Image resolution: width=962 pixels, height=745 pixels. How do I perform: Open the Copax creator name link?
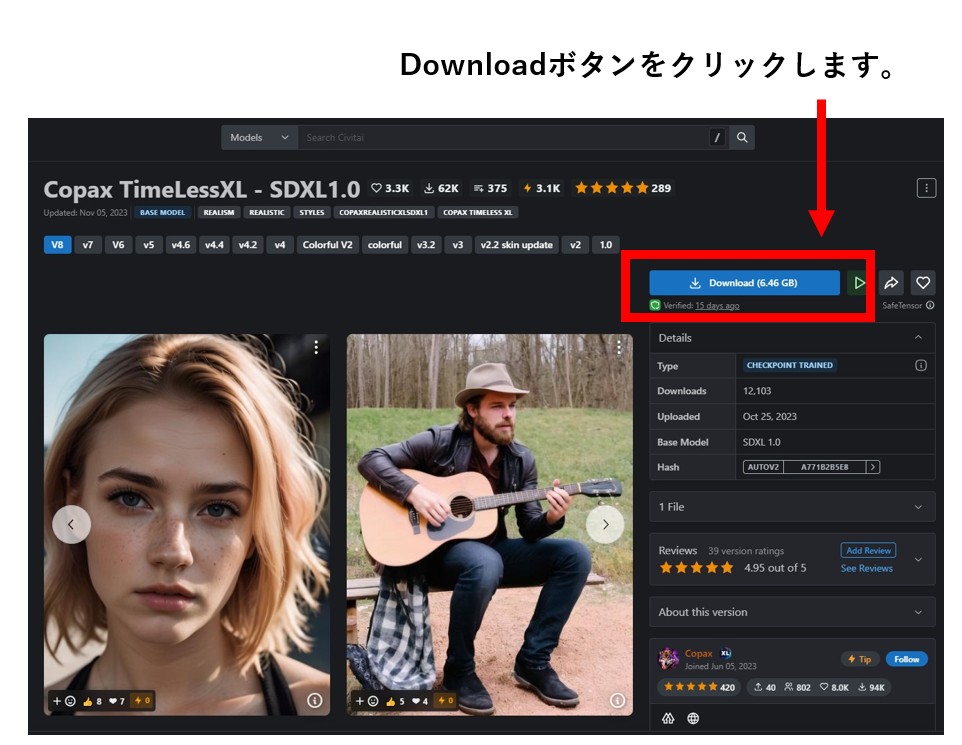coord(698,653)
